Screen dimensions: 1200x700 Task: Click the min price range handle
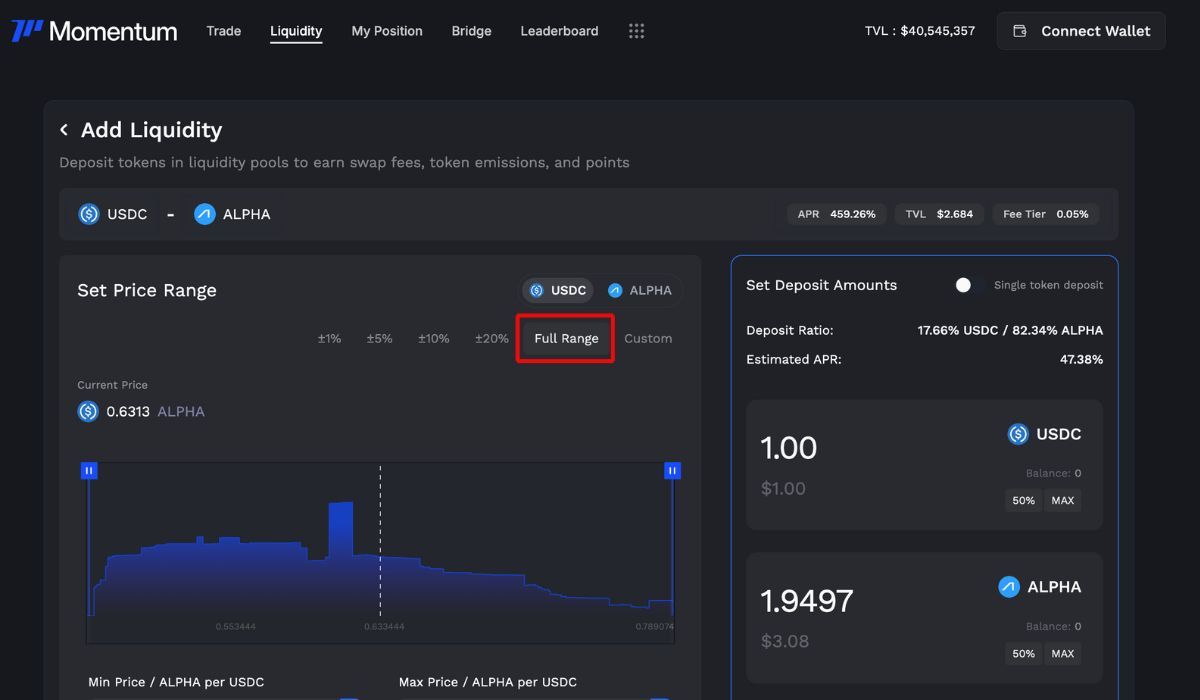tap(89, 470)
